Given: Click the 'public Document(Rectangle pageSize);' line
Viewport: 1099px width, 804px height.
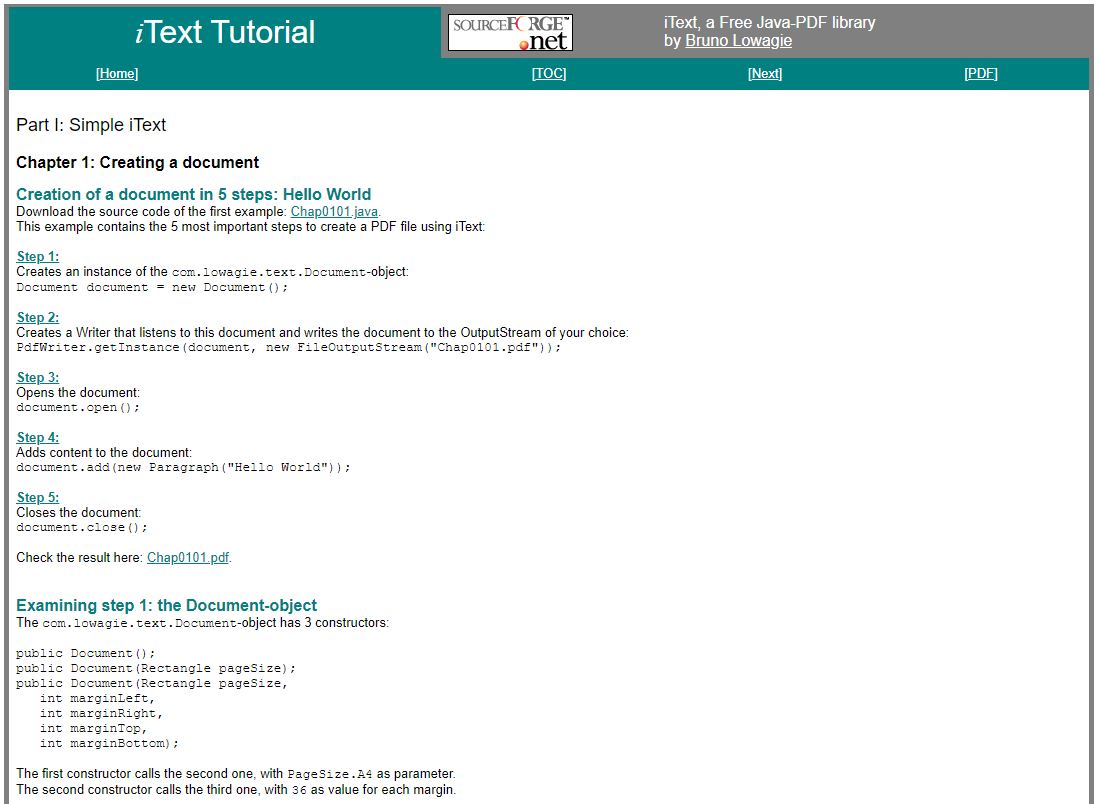Looking at the screenshot, I should click(x=156, y=669).
